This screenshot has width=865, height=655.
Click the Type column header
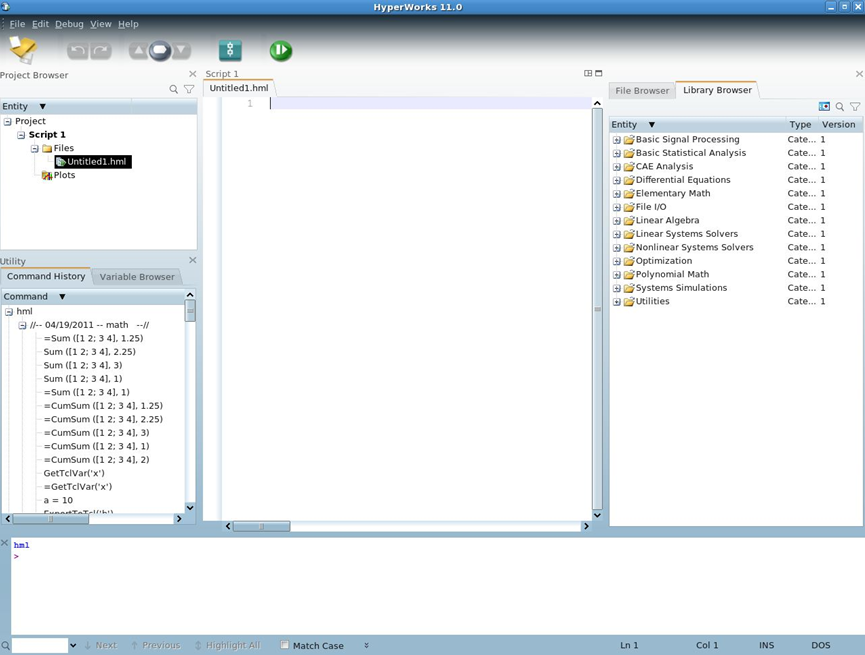(x=800, y=125)
